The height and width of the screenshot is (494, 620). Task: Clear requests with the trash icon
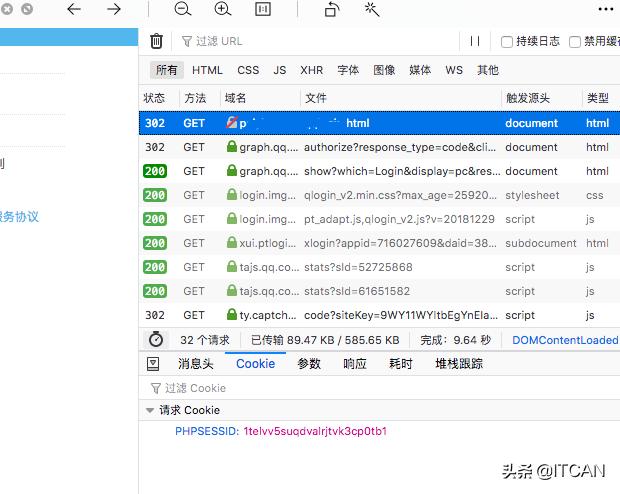(x=156, y=41)
